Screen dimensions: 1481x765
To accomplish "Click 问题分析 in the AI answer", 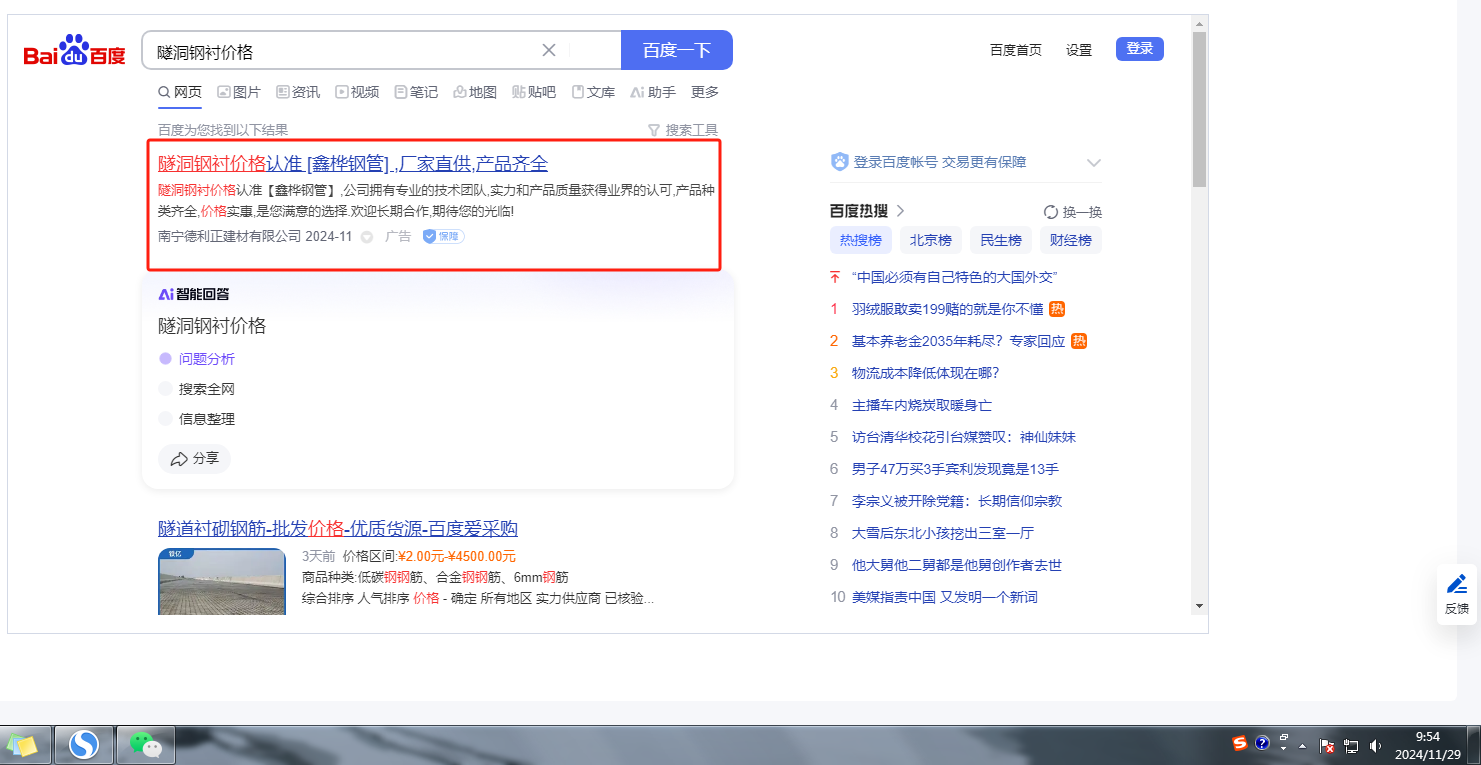I will pos(207,359).
